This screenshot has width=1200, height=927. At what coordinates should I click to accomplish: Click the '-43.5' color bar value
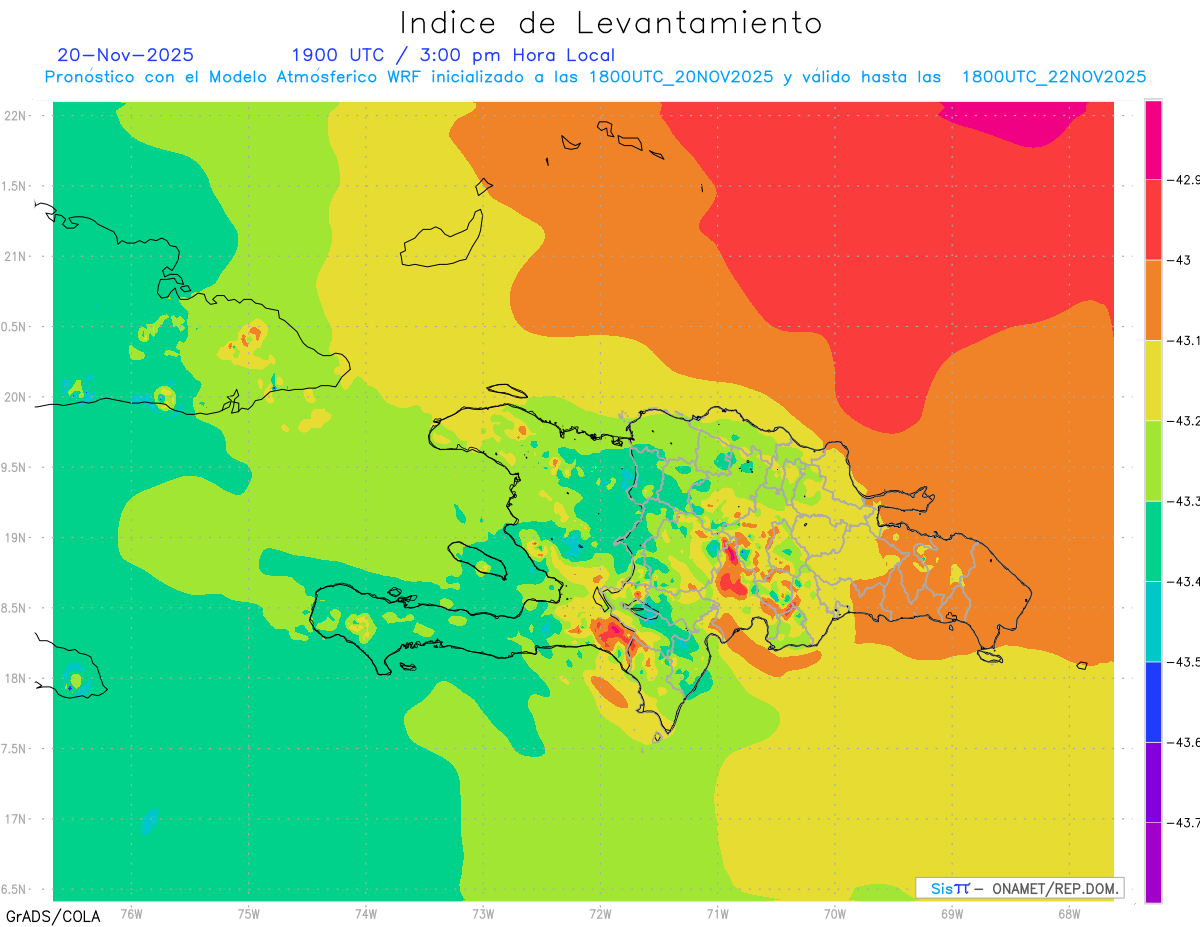pos(1184,662)
